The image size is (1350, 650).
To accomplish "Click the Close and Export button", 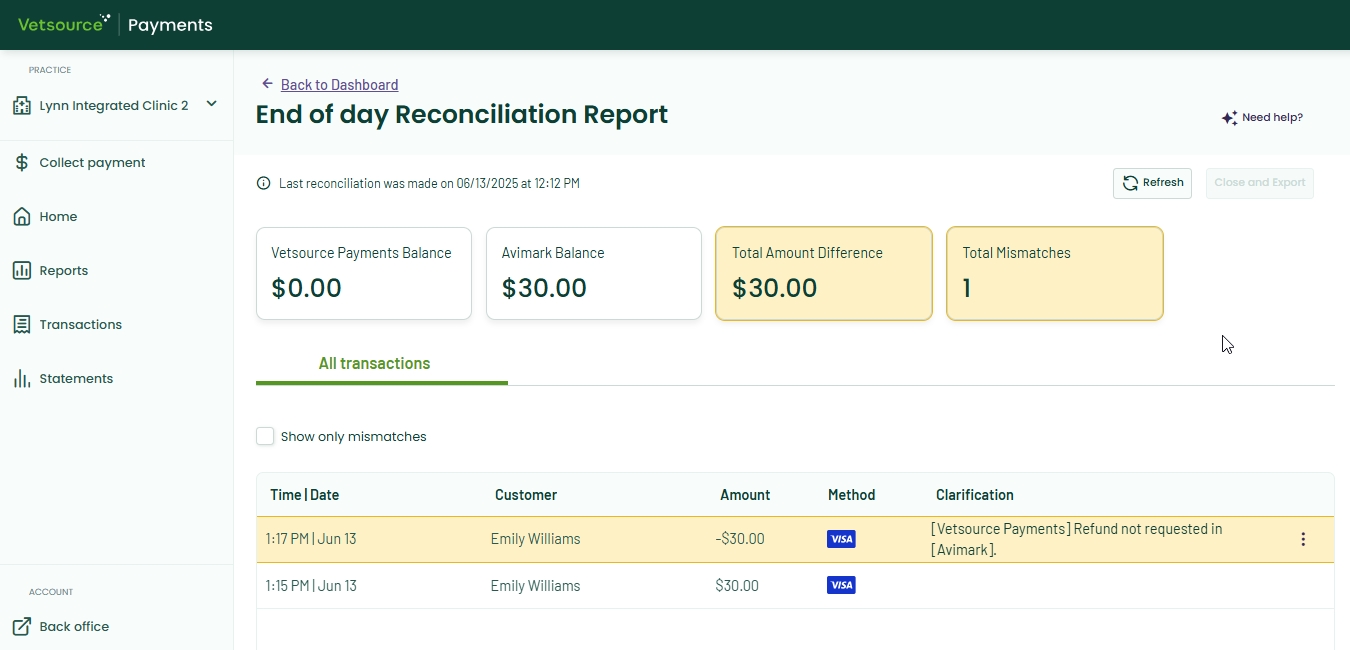I will [x=1260, y=183].
